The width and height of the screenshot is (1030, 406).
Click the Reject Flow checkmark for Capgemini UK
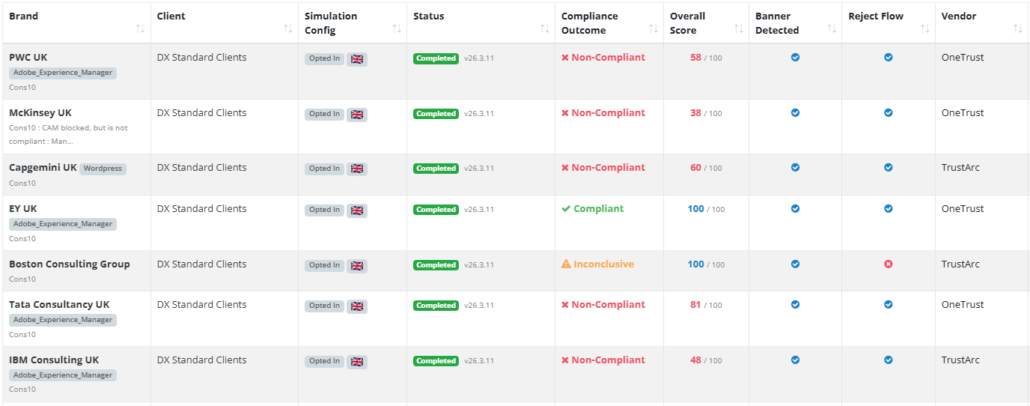[888, 168]
